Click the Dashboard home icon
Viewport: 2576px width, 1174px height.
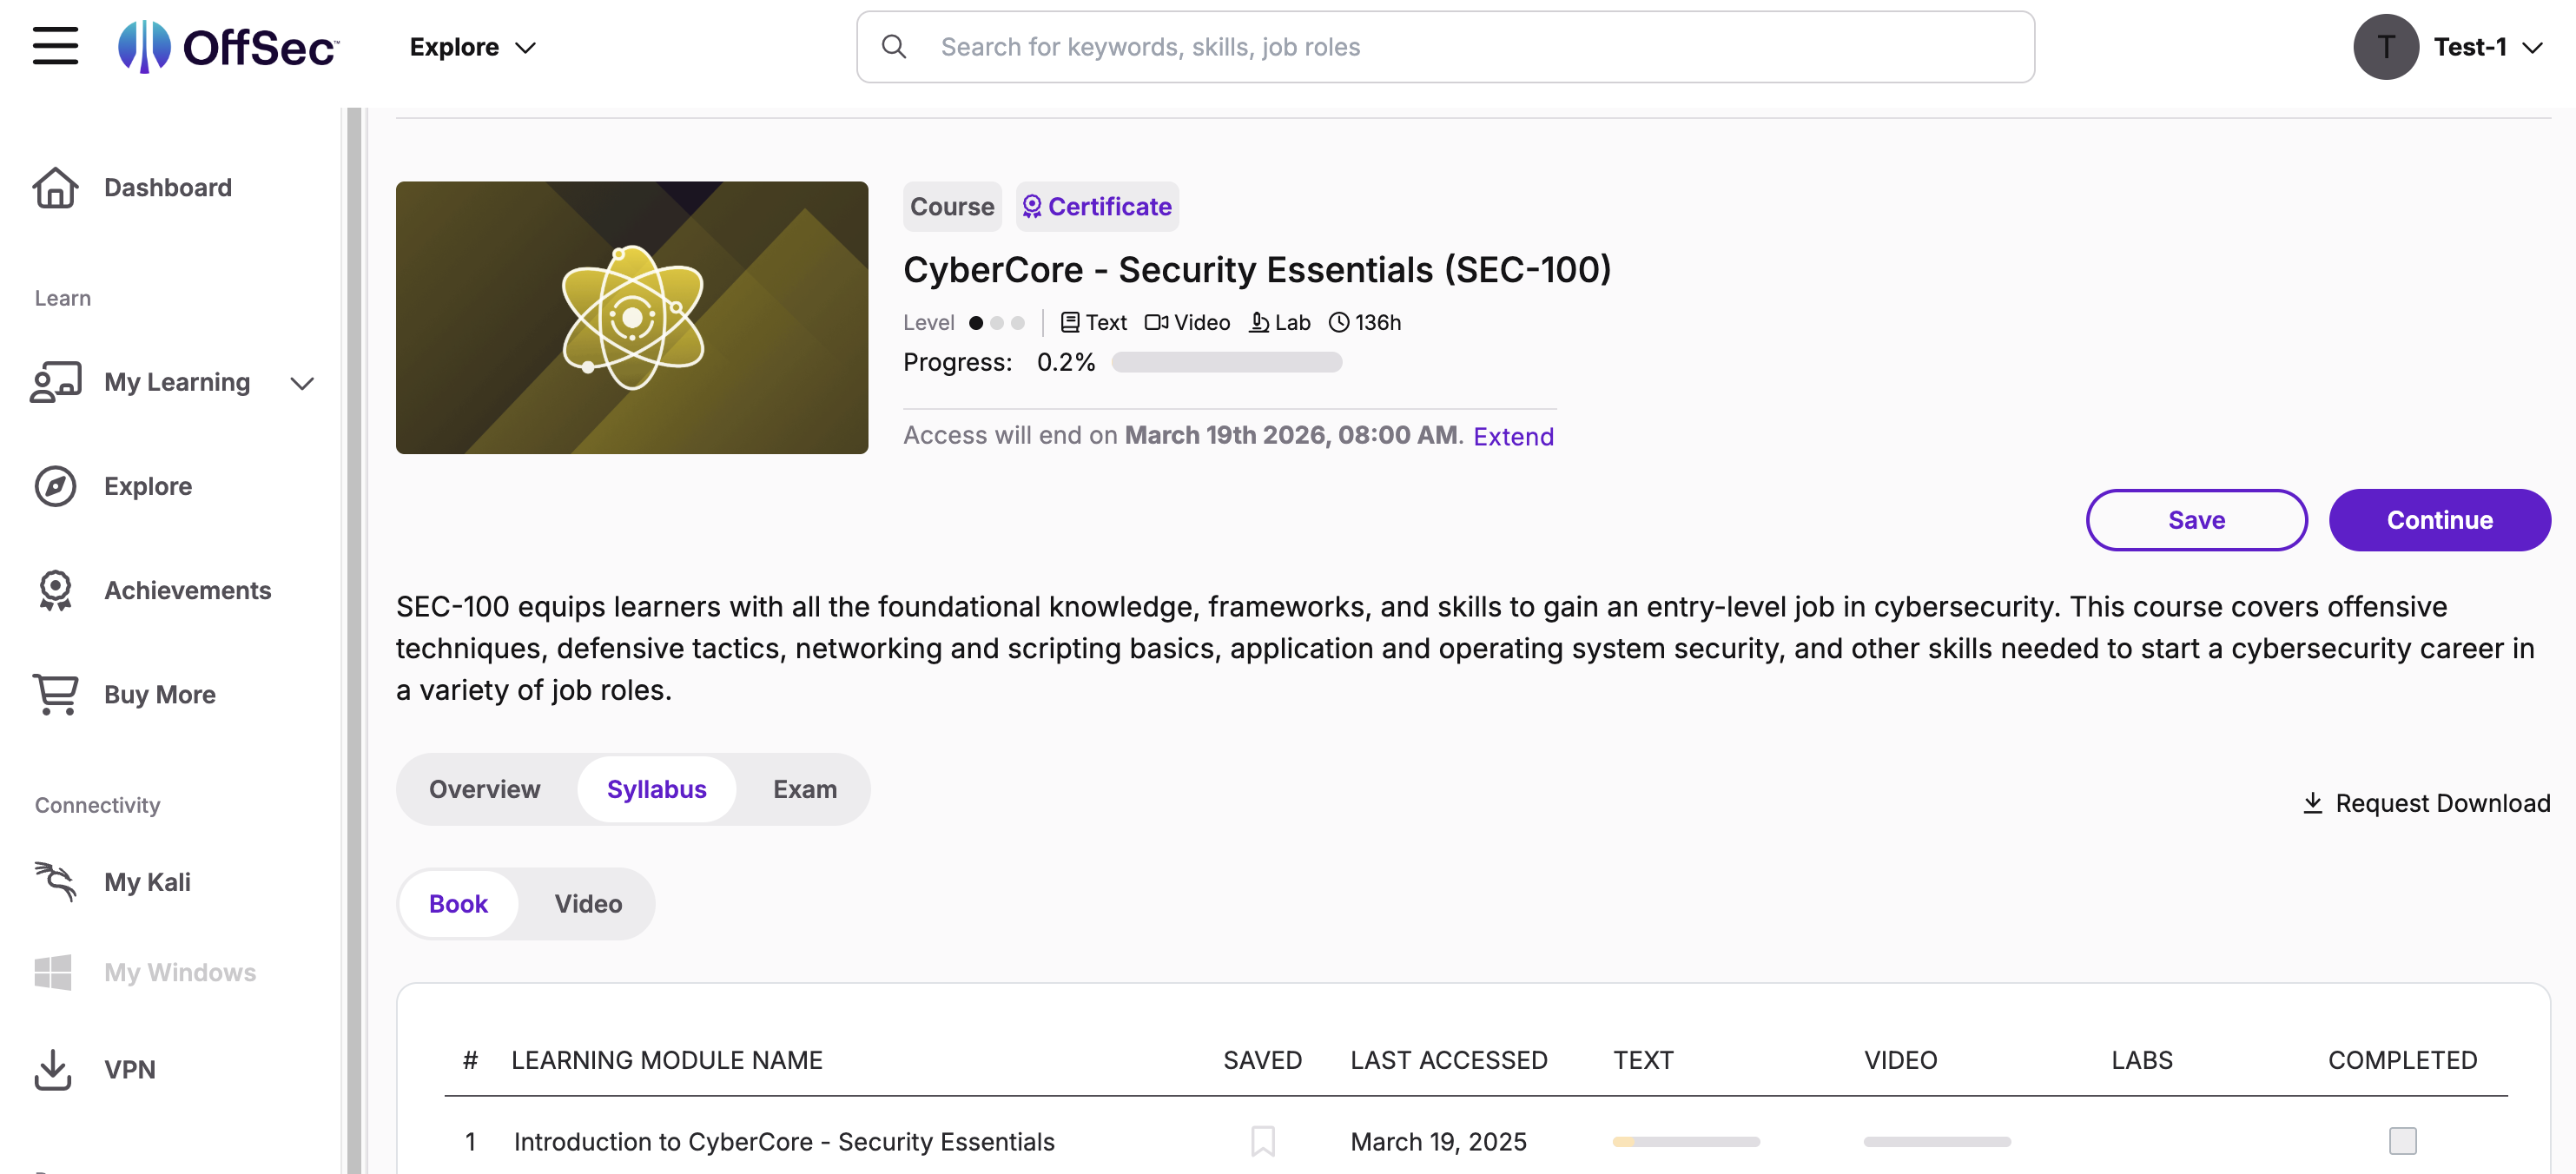point(55,187)
